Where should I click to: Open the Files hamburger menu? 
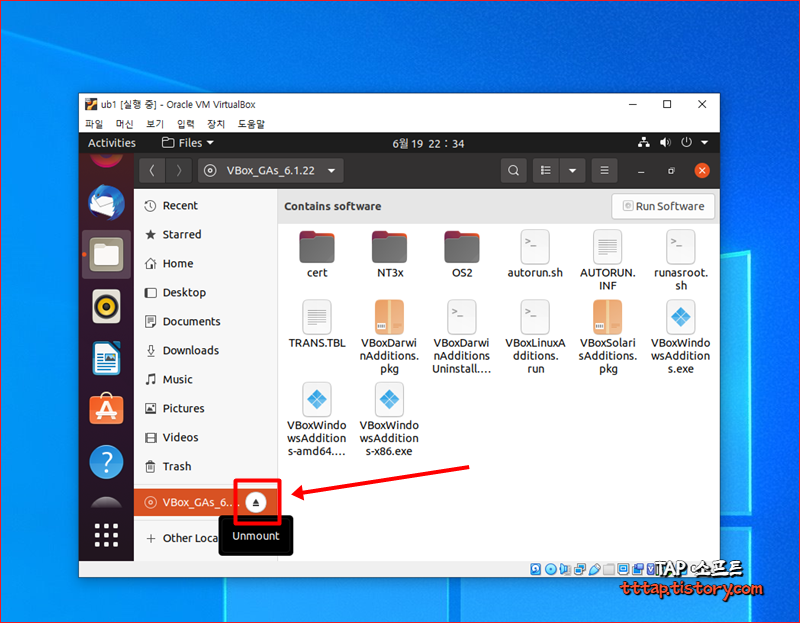pyautogui.click(x=604, y=170)
